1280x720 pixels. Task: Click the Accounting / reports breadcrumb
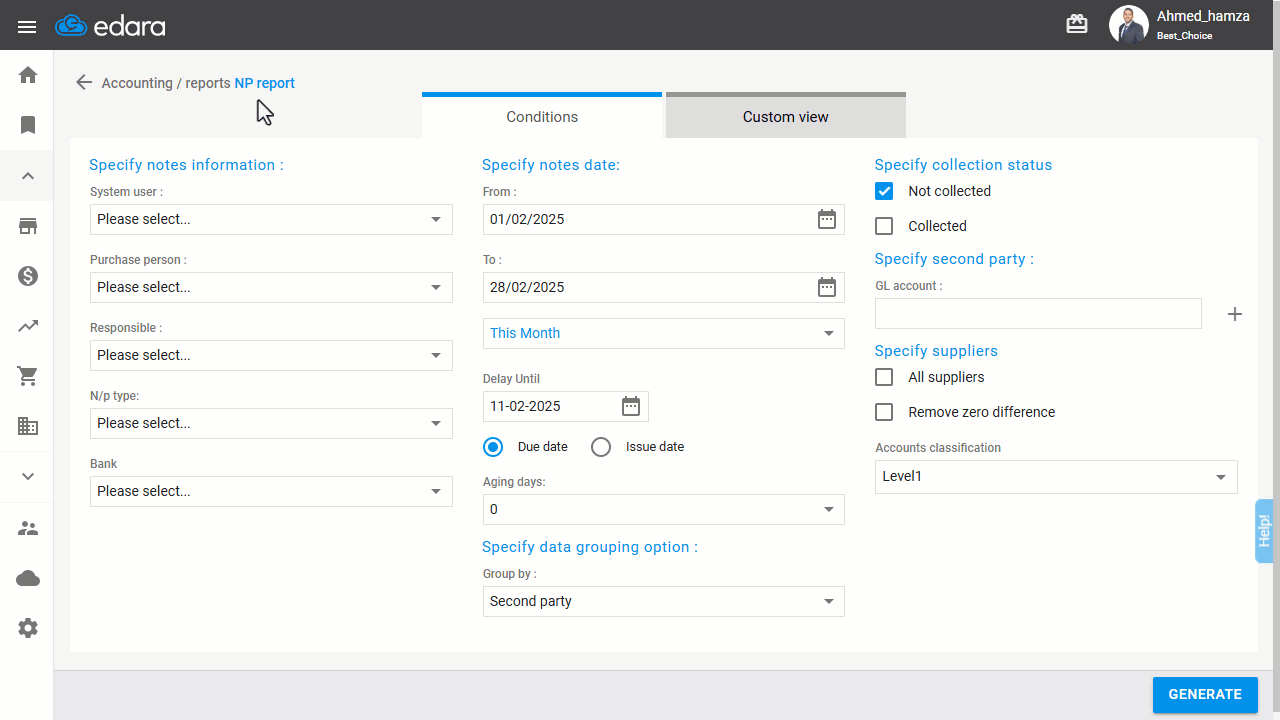(x=166, y=83)
